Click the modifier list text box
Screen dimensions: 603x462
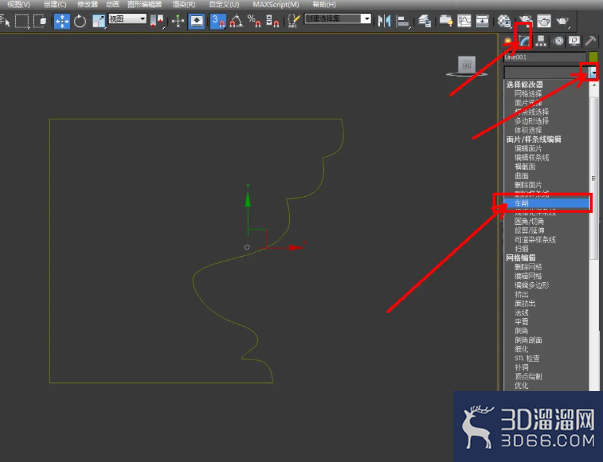[546, 72]
